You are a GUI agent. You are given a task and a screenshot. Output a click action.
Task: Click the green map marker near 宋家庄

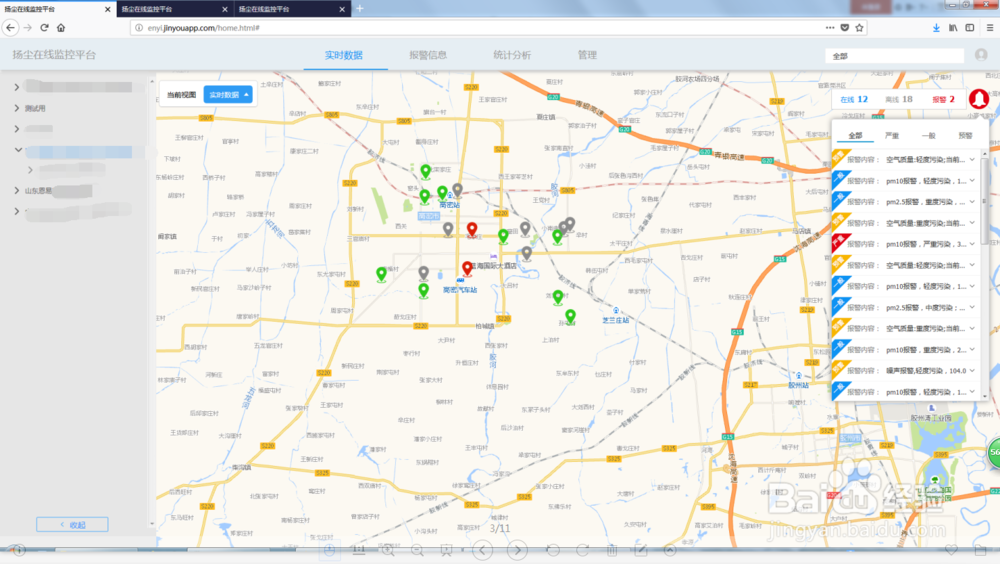click(x=425, y=170)
